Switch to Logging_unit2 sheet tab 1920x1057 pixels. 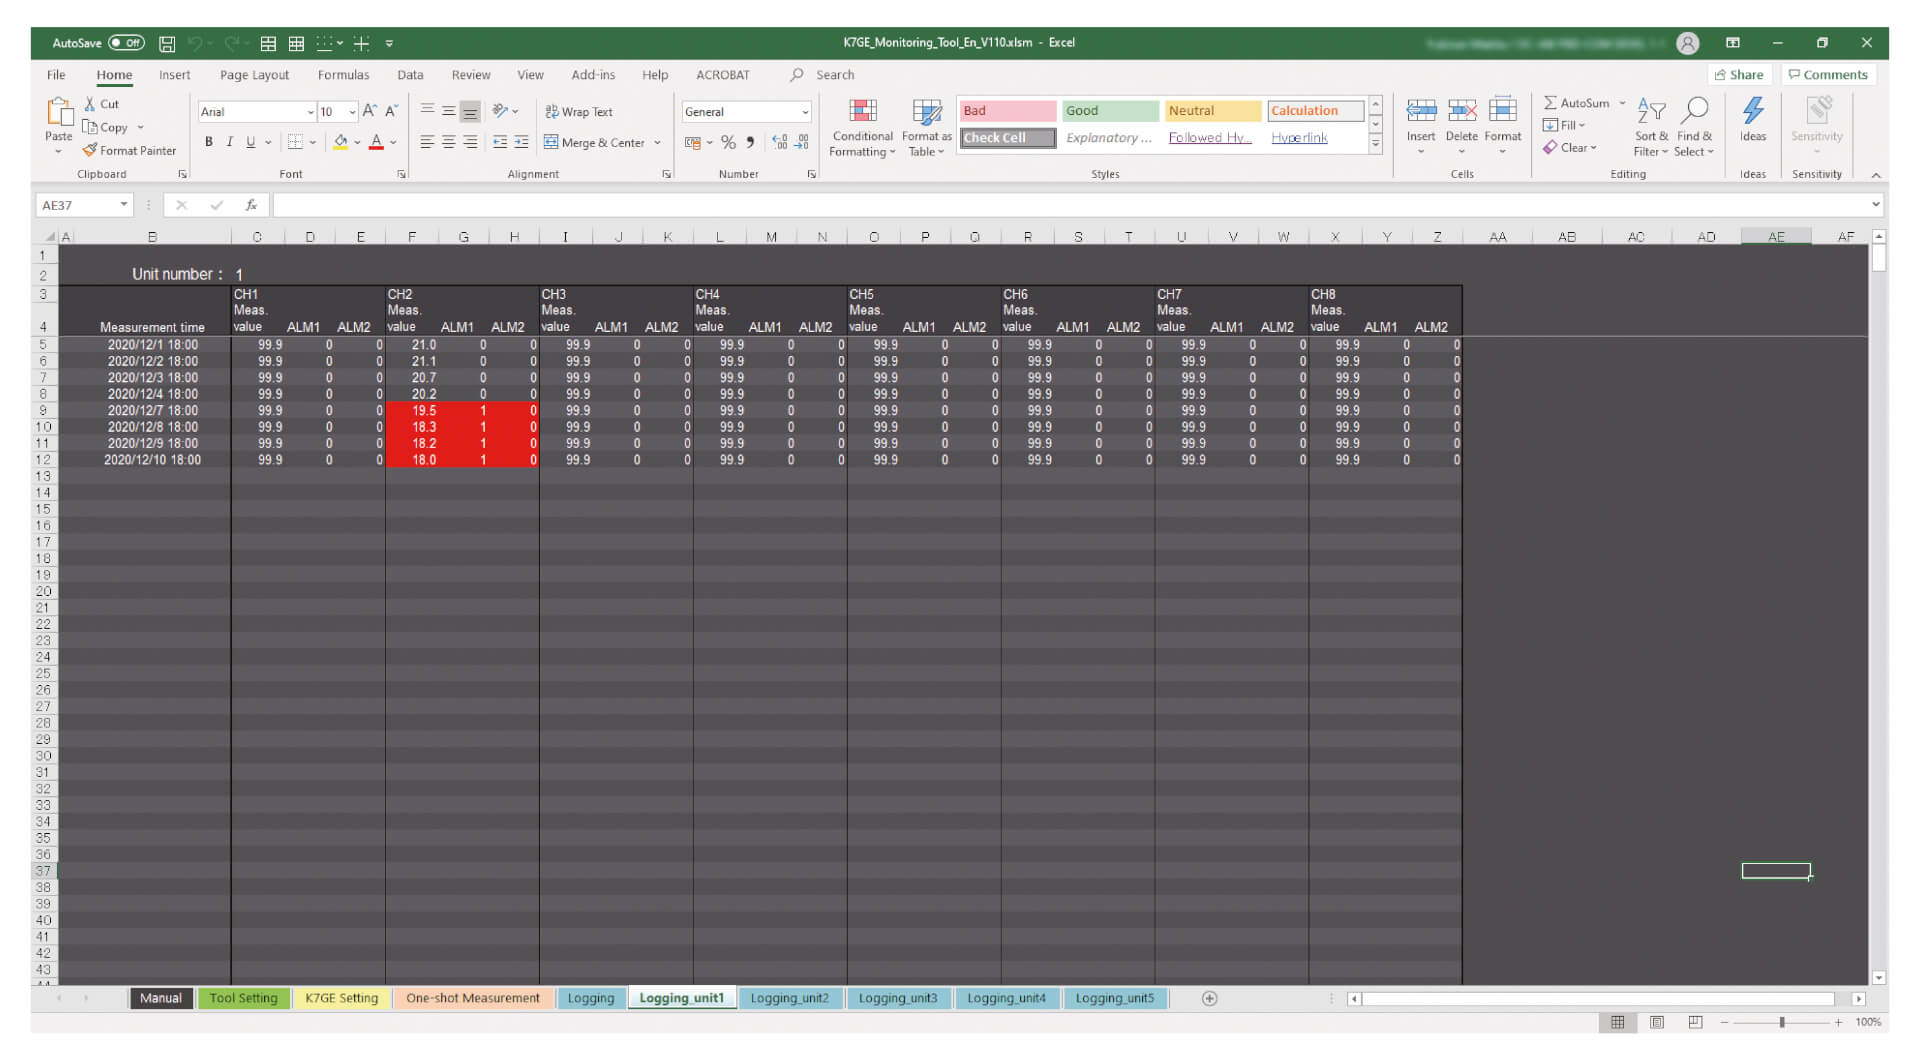coord(790,998)
